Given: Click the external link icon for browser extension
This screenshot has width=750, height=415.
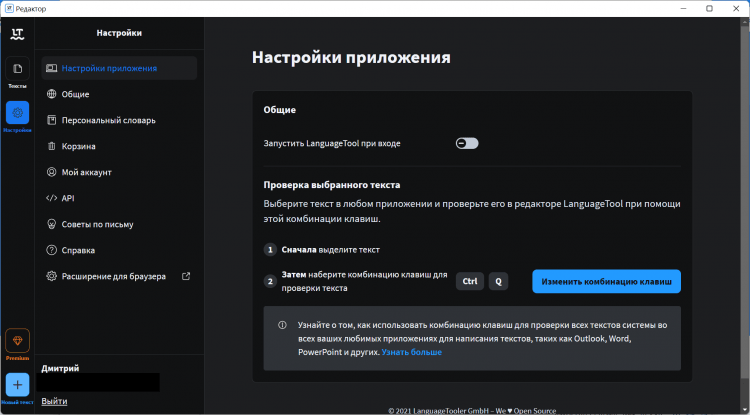Looking at the screenshot, I should (x=187, y=276).
